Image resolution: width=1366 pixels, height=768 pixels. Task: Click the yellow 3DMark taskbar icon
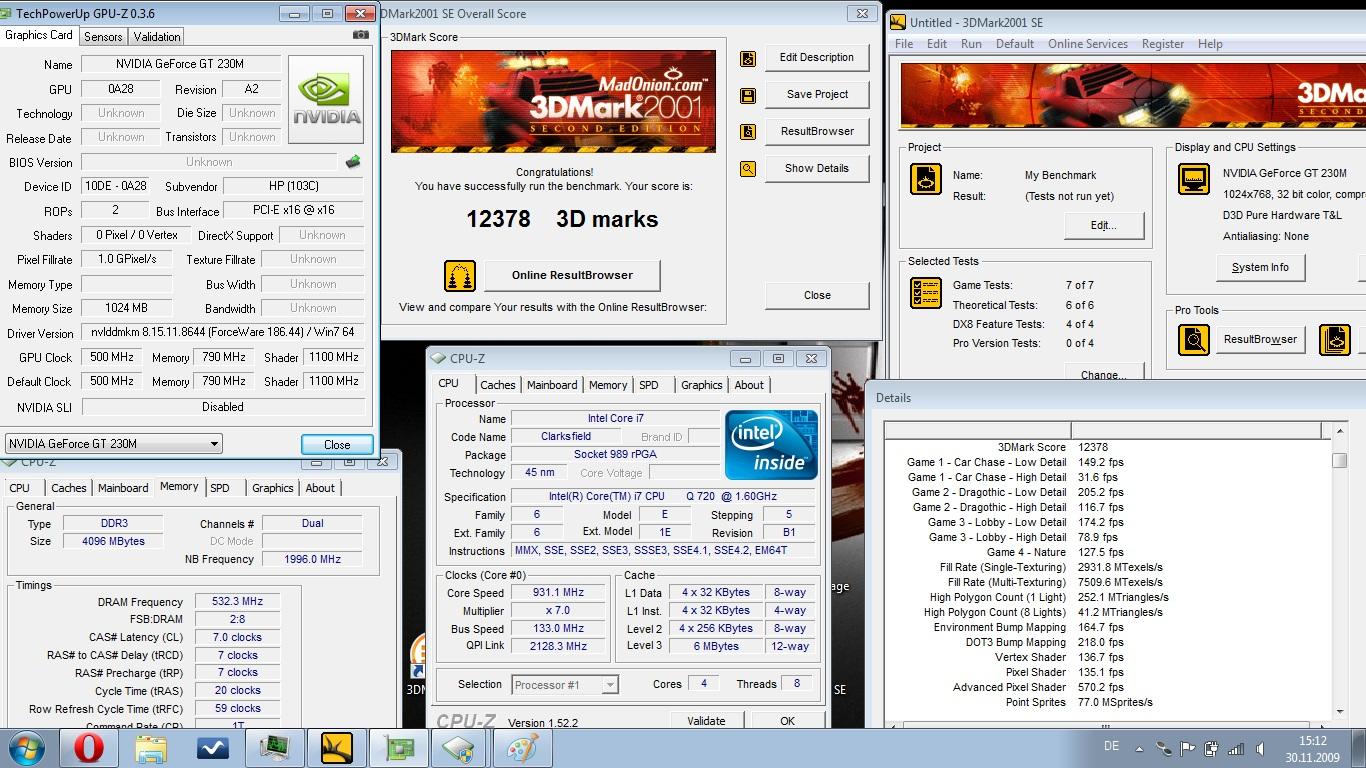click(337, 748)
